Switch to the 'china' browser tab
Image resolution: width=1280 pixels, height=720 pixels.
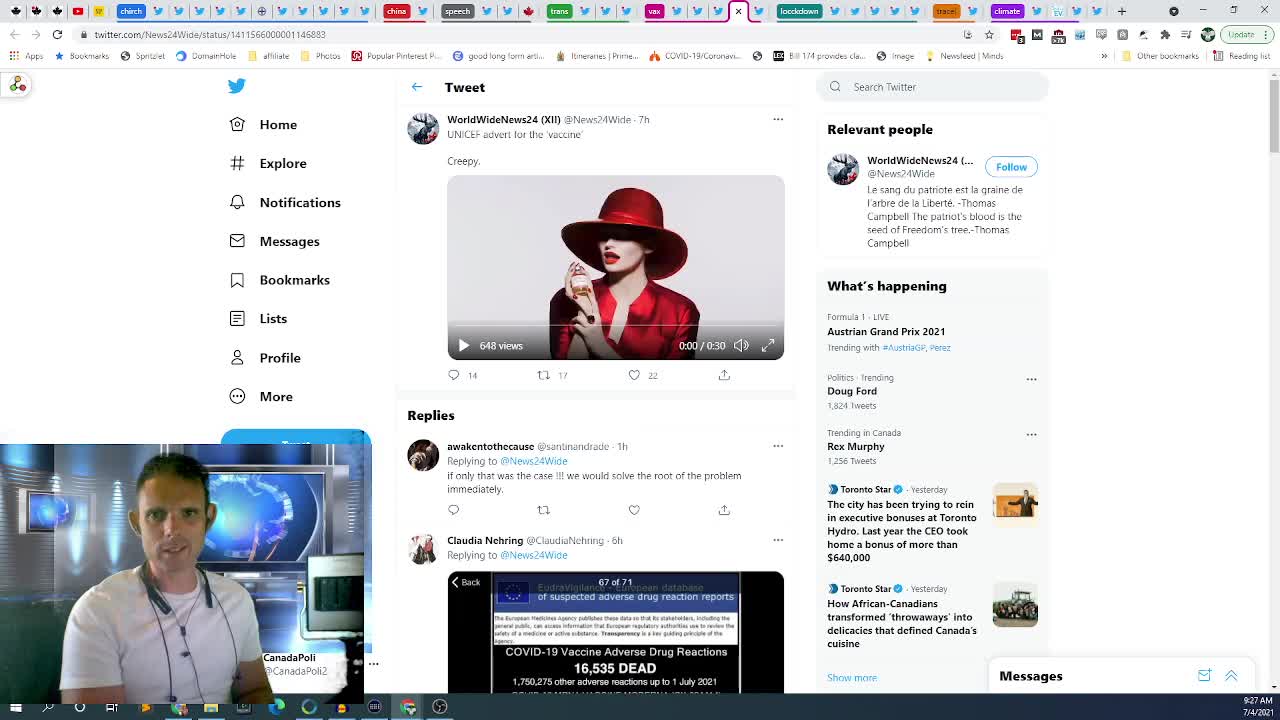397,11
